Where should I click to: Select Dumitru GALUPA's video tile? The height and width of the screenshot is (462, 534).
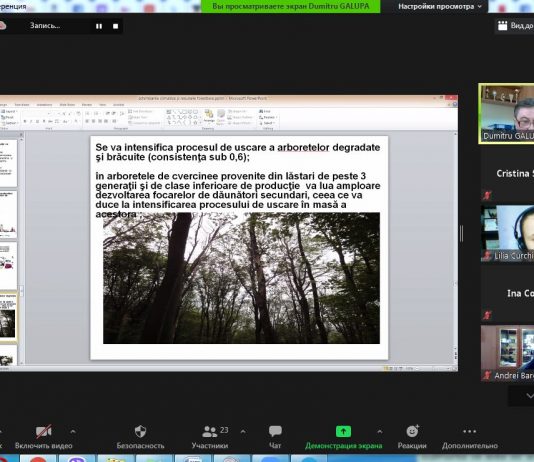click(507, 113)
